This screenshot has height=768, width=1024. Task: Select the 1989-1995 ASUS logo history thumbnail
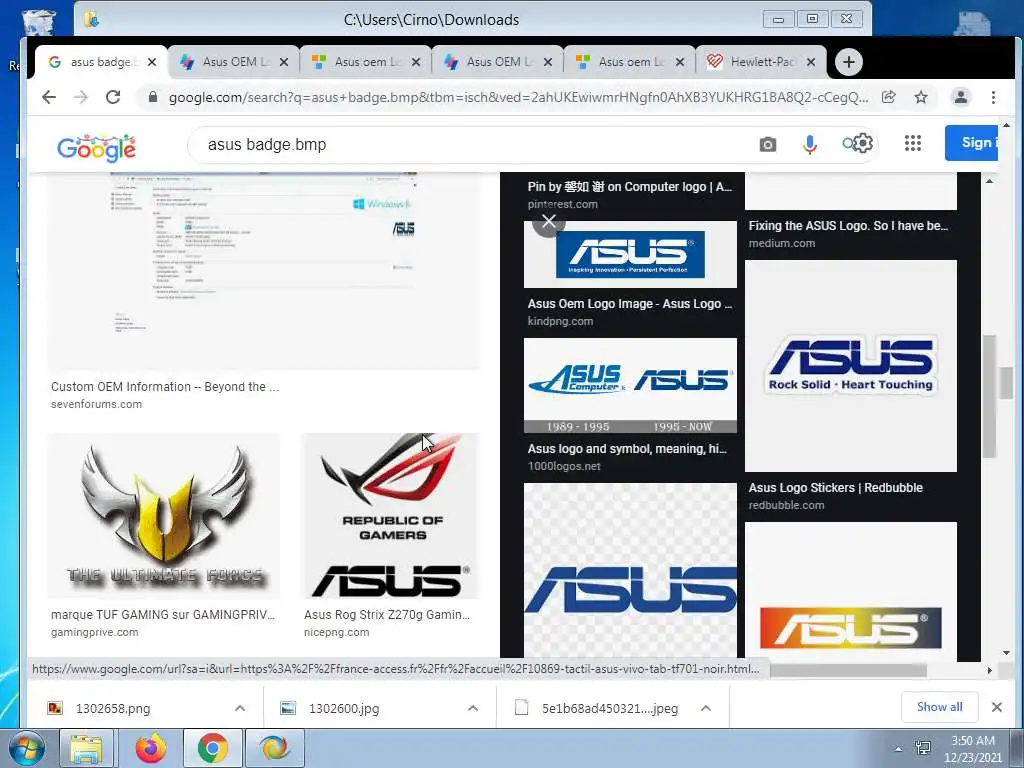630,385
